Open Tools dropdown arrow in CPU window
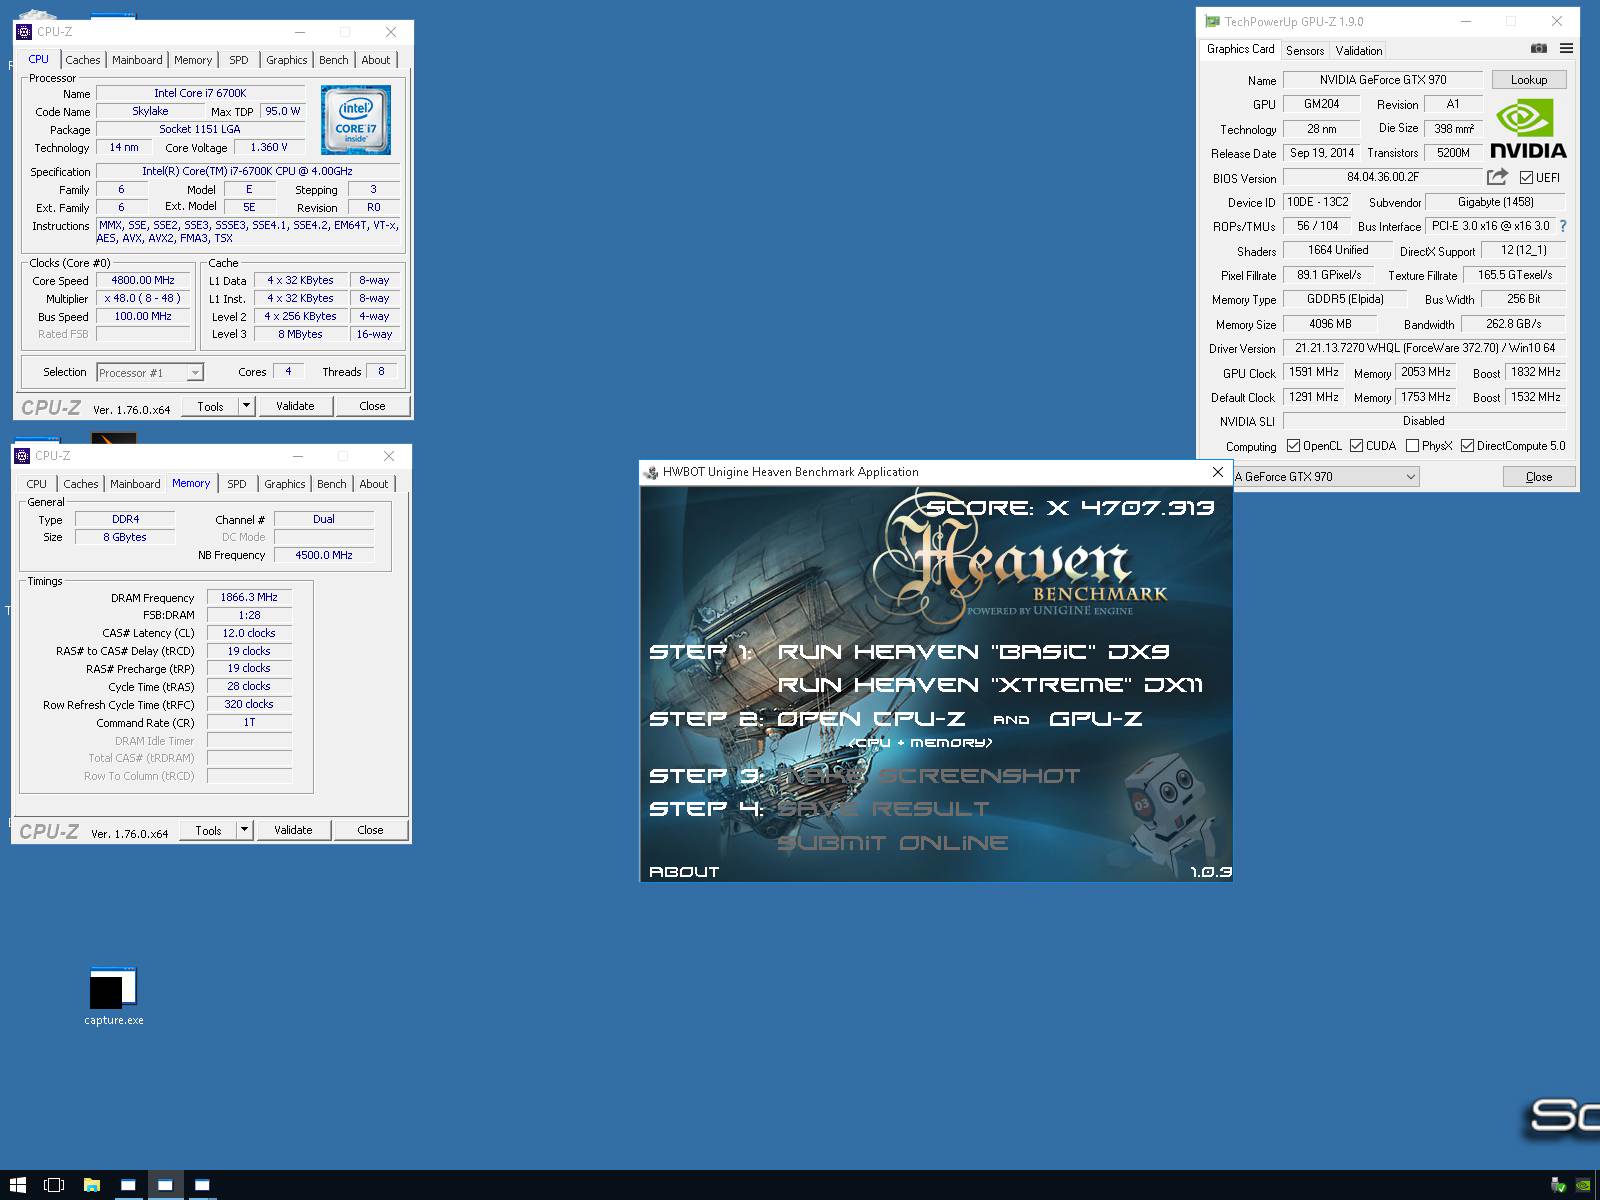The image size is (1600, 1200). pos(246,406)
